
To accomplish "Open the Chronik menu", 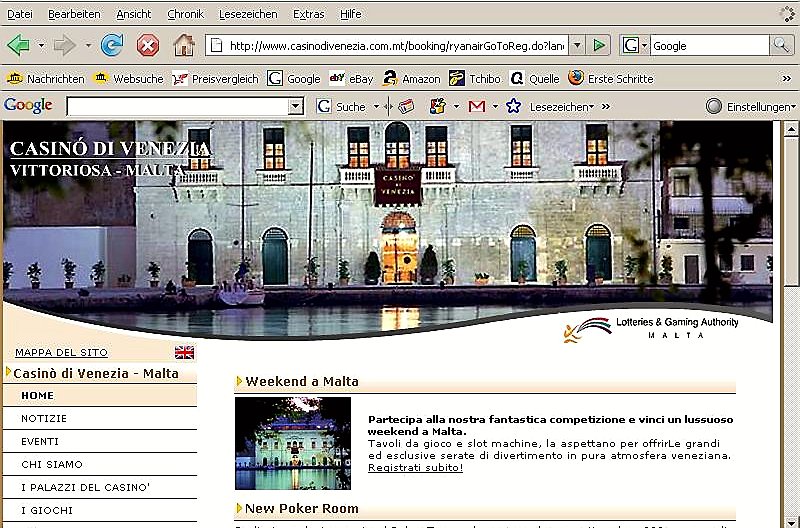I will point(185,14).
